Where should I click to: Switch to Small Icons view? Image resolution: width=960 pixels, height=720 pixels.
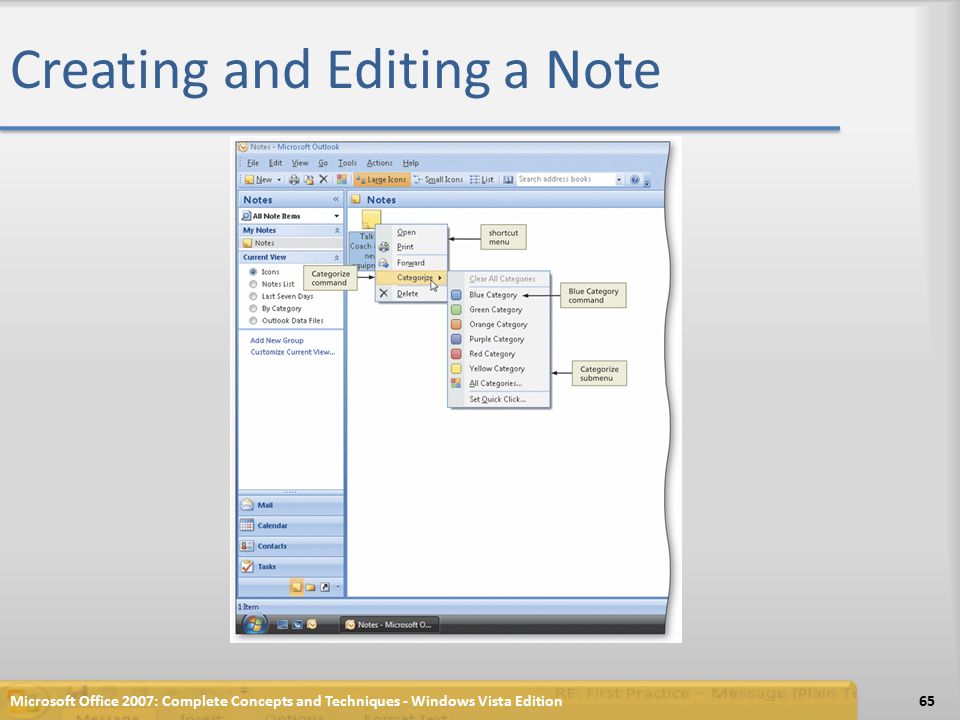point(438,179)
